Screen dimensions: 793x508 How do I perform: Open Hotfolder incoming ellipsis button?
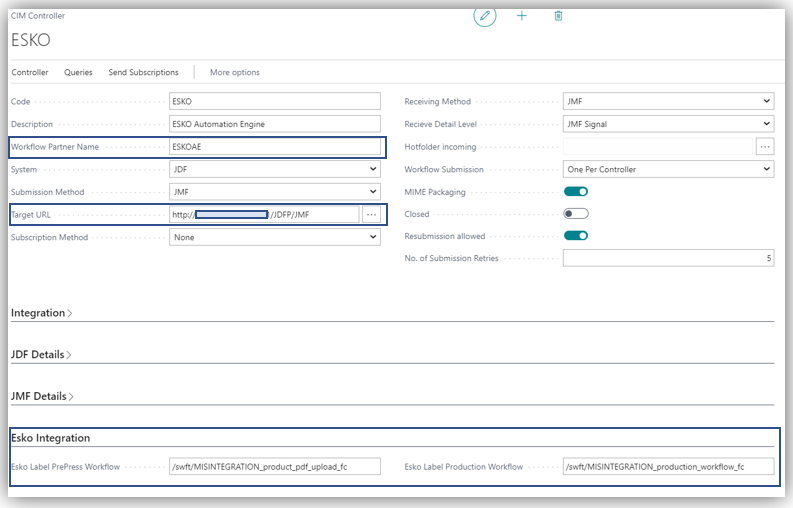pyautogui.click(x=764, y=147)
